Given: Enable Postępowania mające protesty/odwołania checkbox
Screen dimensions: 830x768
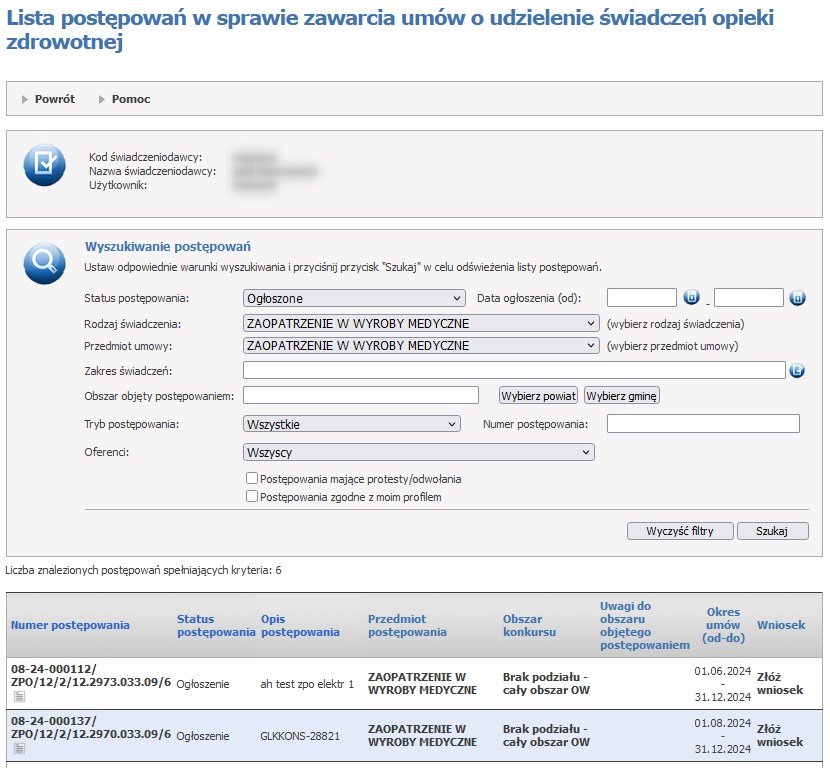Looking at the screenshot, I should pyautogui.click(x=253, y=479).
